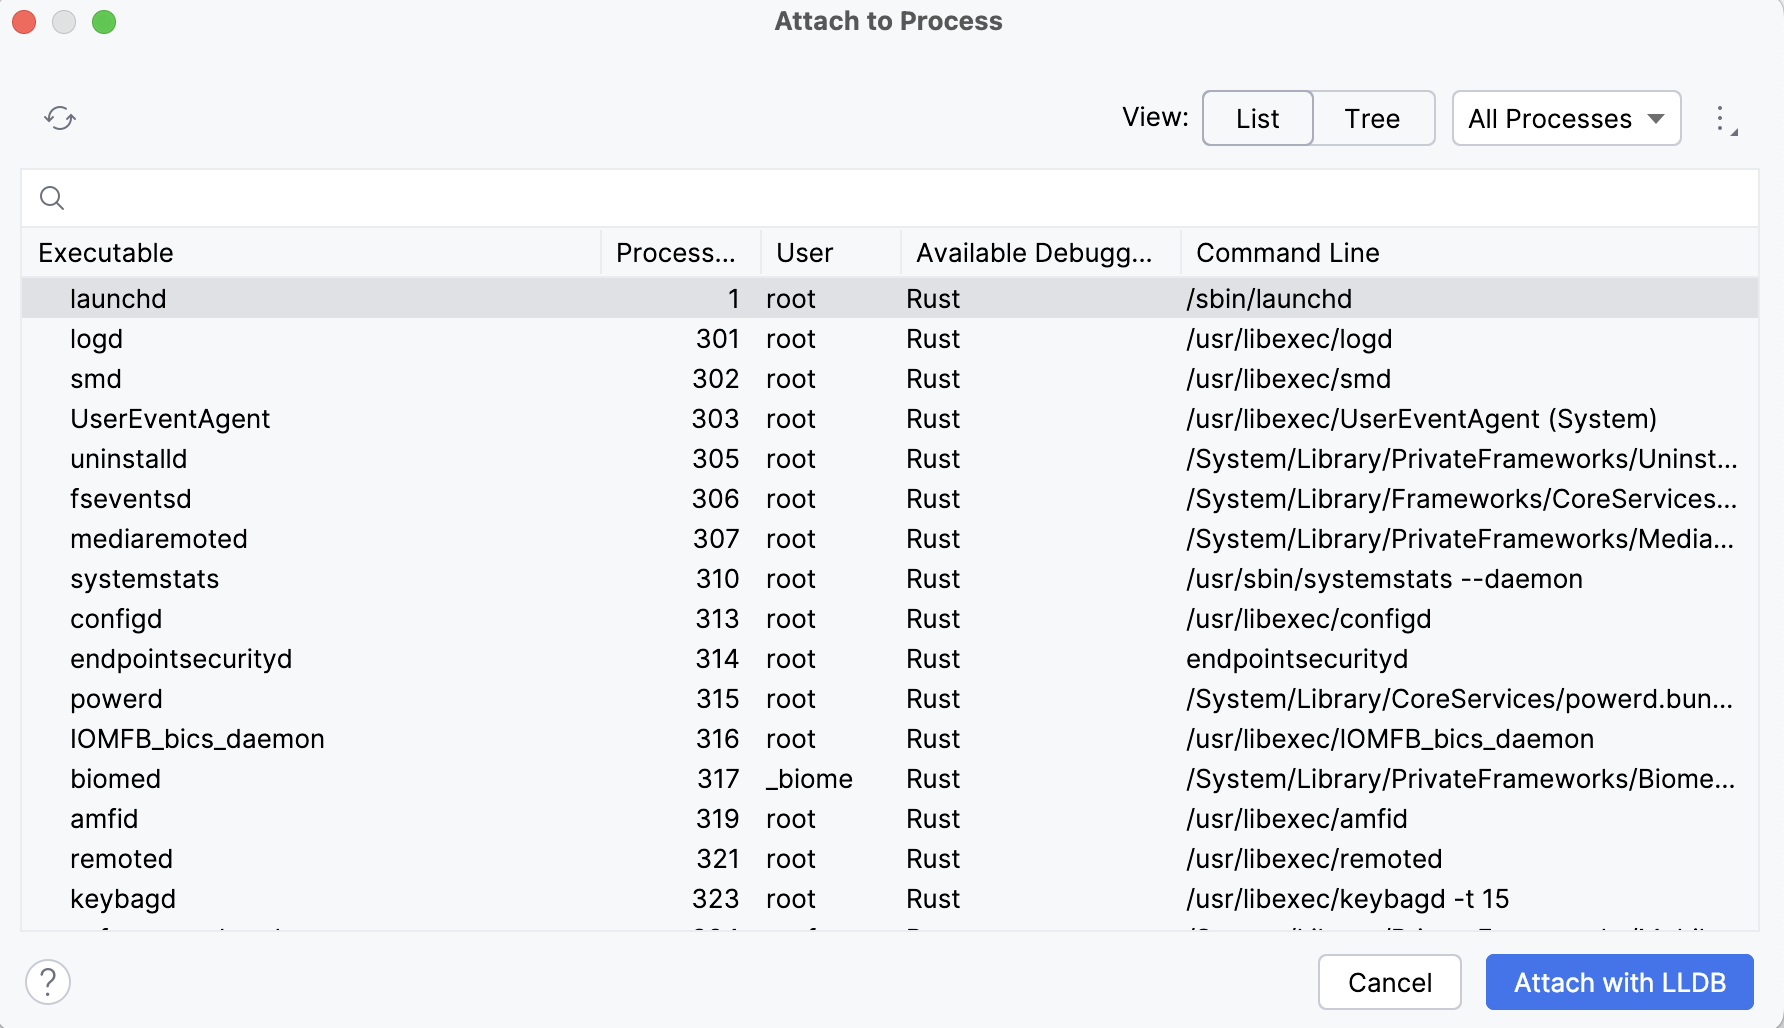This screenshot has height=1028, width=1784.
Task: Sort processes by the User column
Action: pyautogui.click(x=803, y=252)
